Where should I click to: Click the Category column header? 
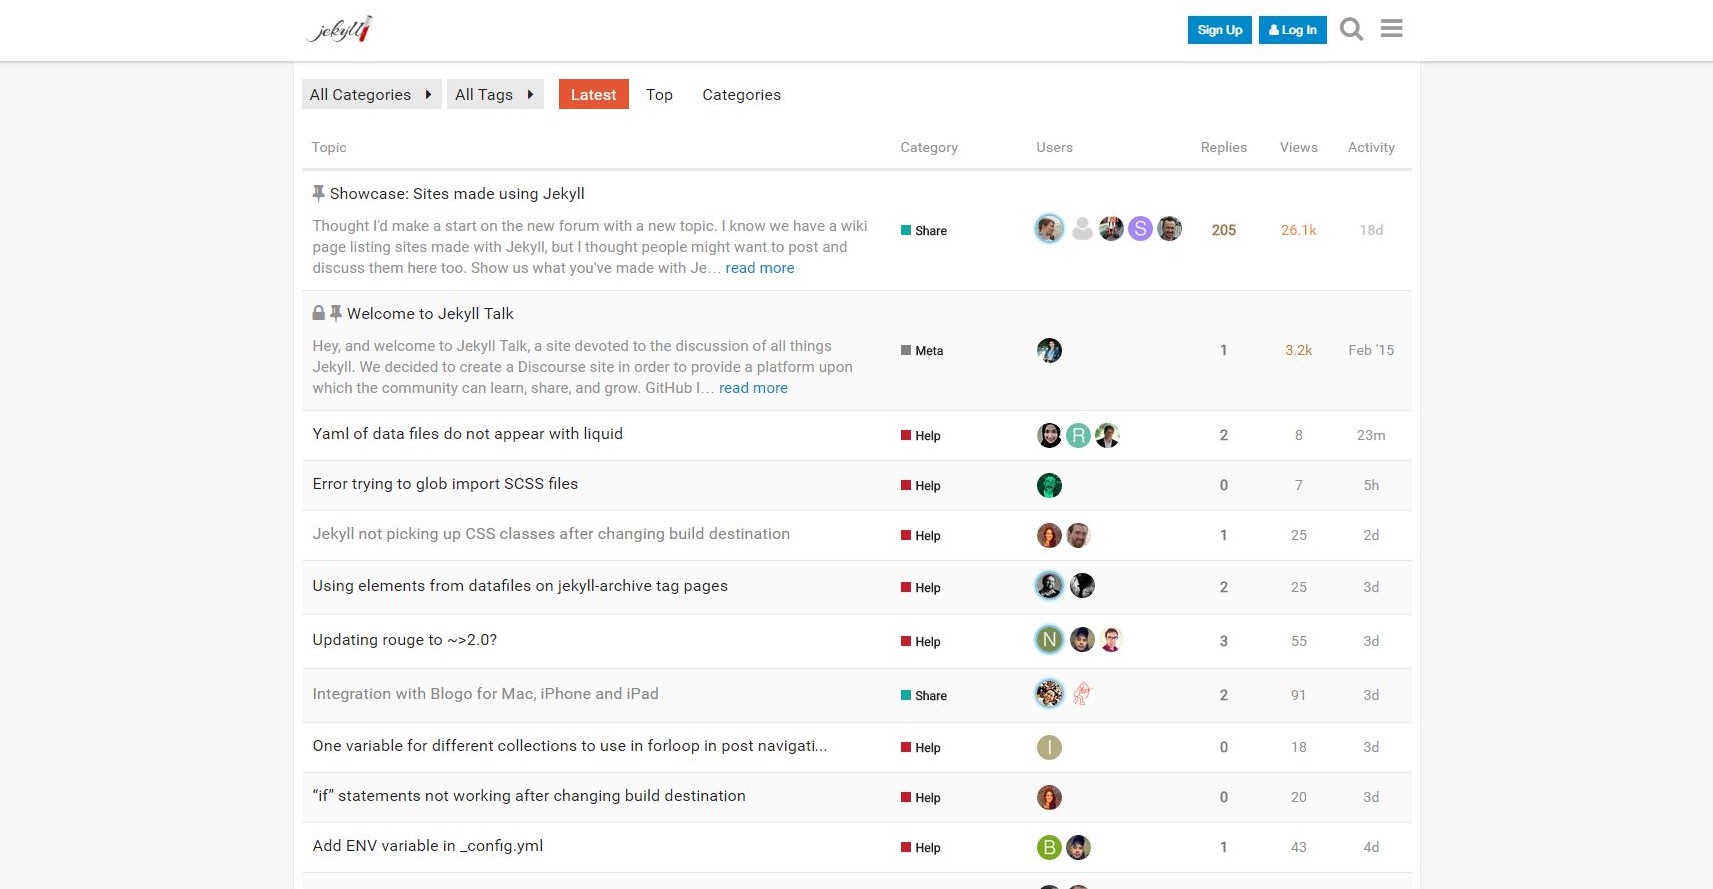point(929,147)
